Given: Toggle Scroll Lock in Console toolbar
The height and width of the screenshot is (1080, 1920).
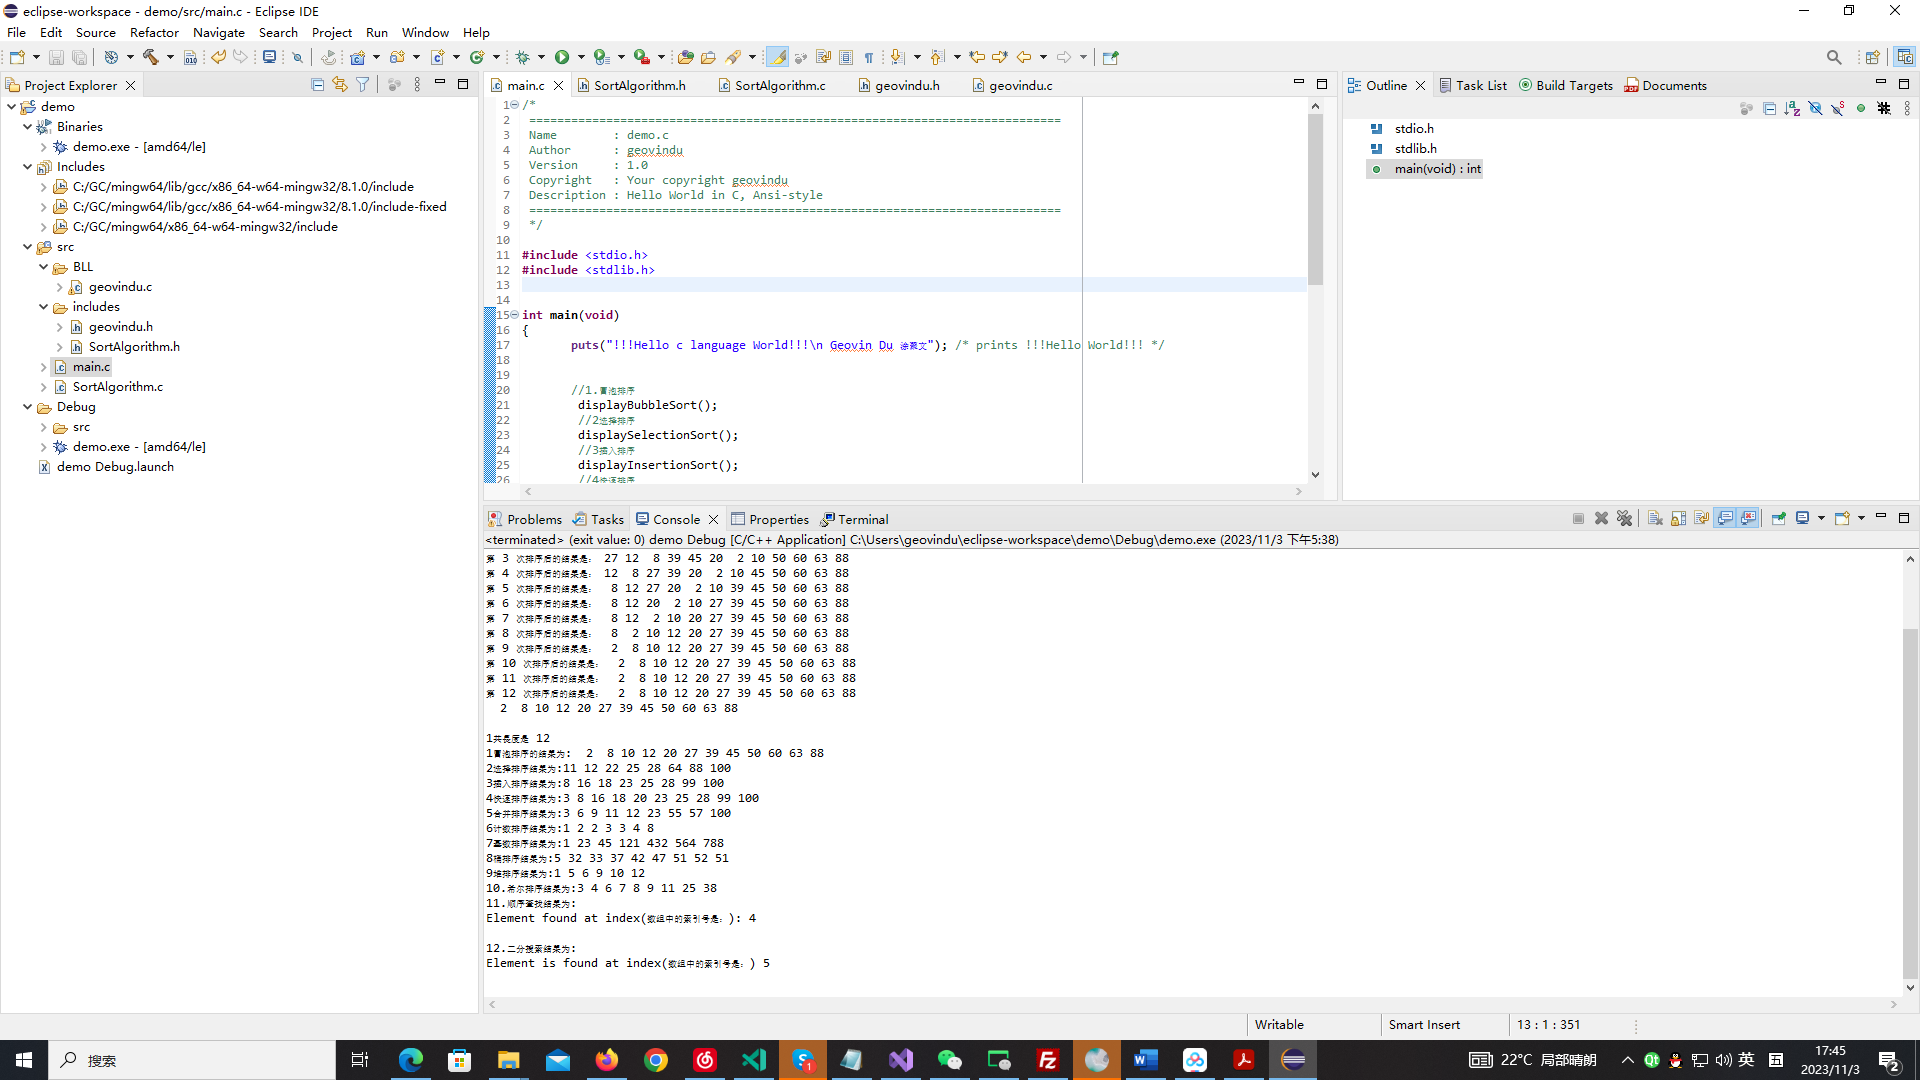Looking at the screenshot, I should pyautogui.click(x=1679, y=518).
